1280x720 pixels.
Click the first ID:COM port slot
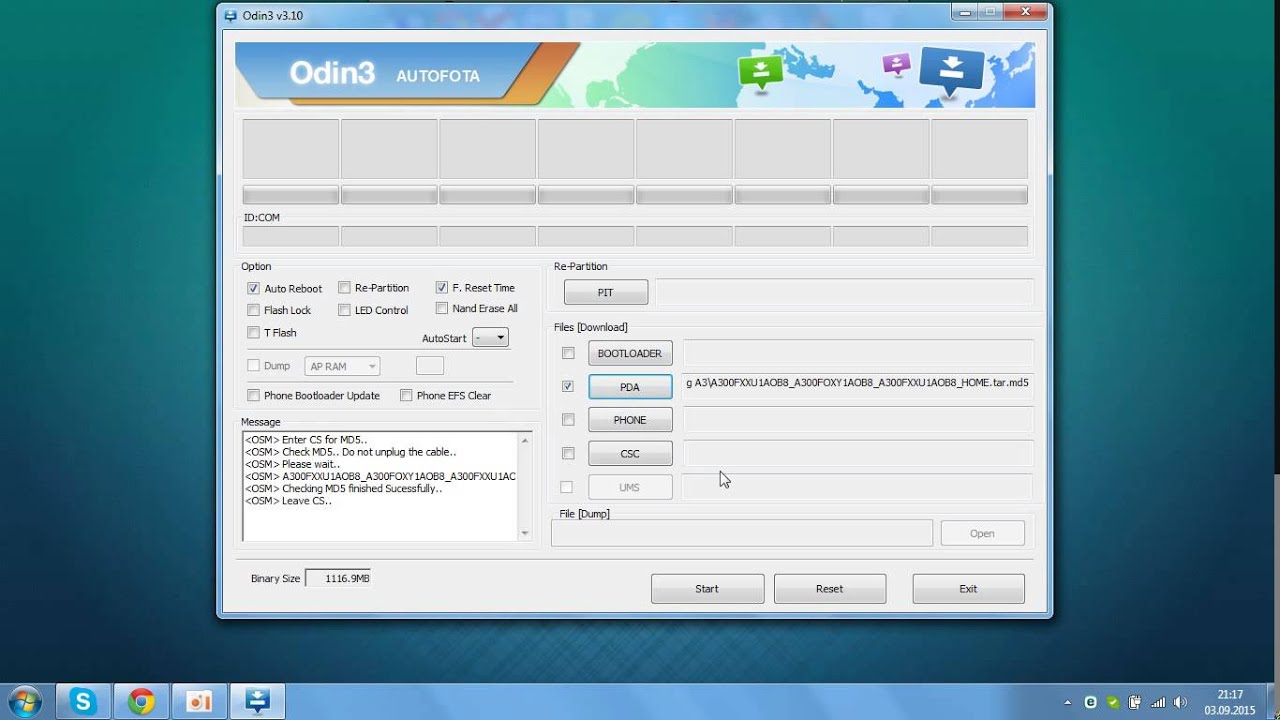pyautogui.click(x=290, y=236)
